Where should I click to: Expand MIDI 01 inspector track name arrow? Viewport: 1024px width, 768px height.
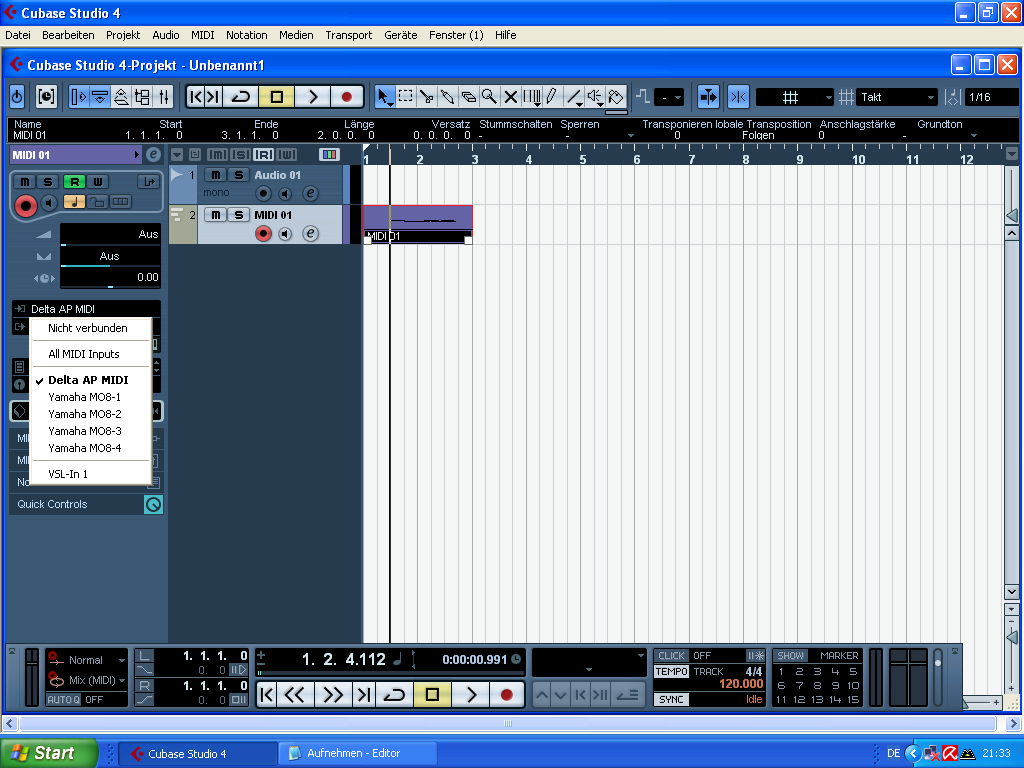coord(136,155)
